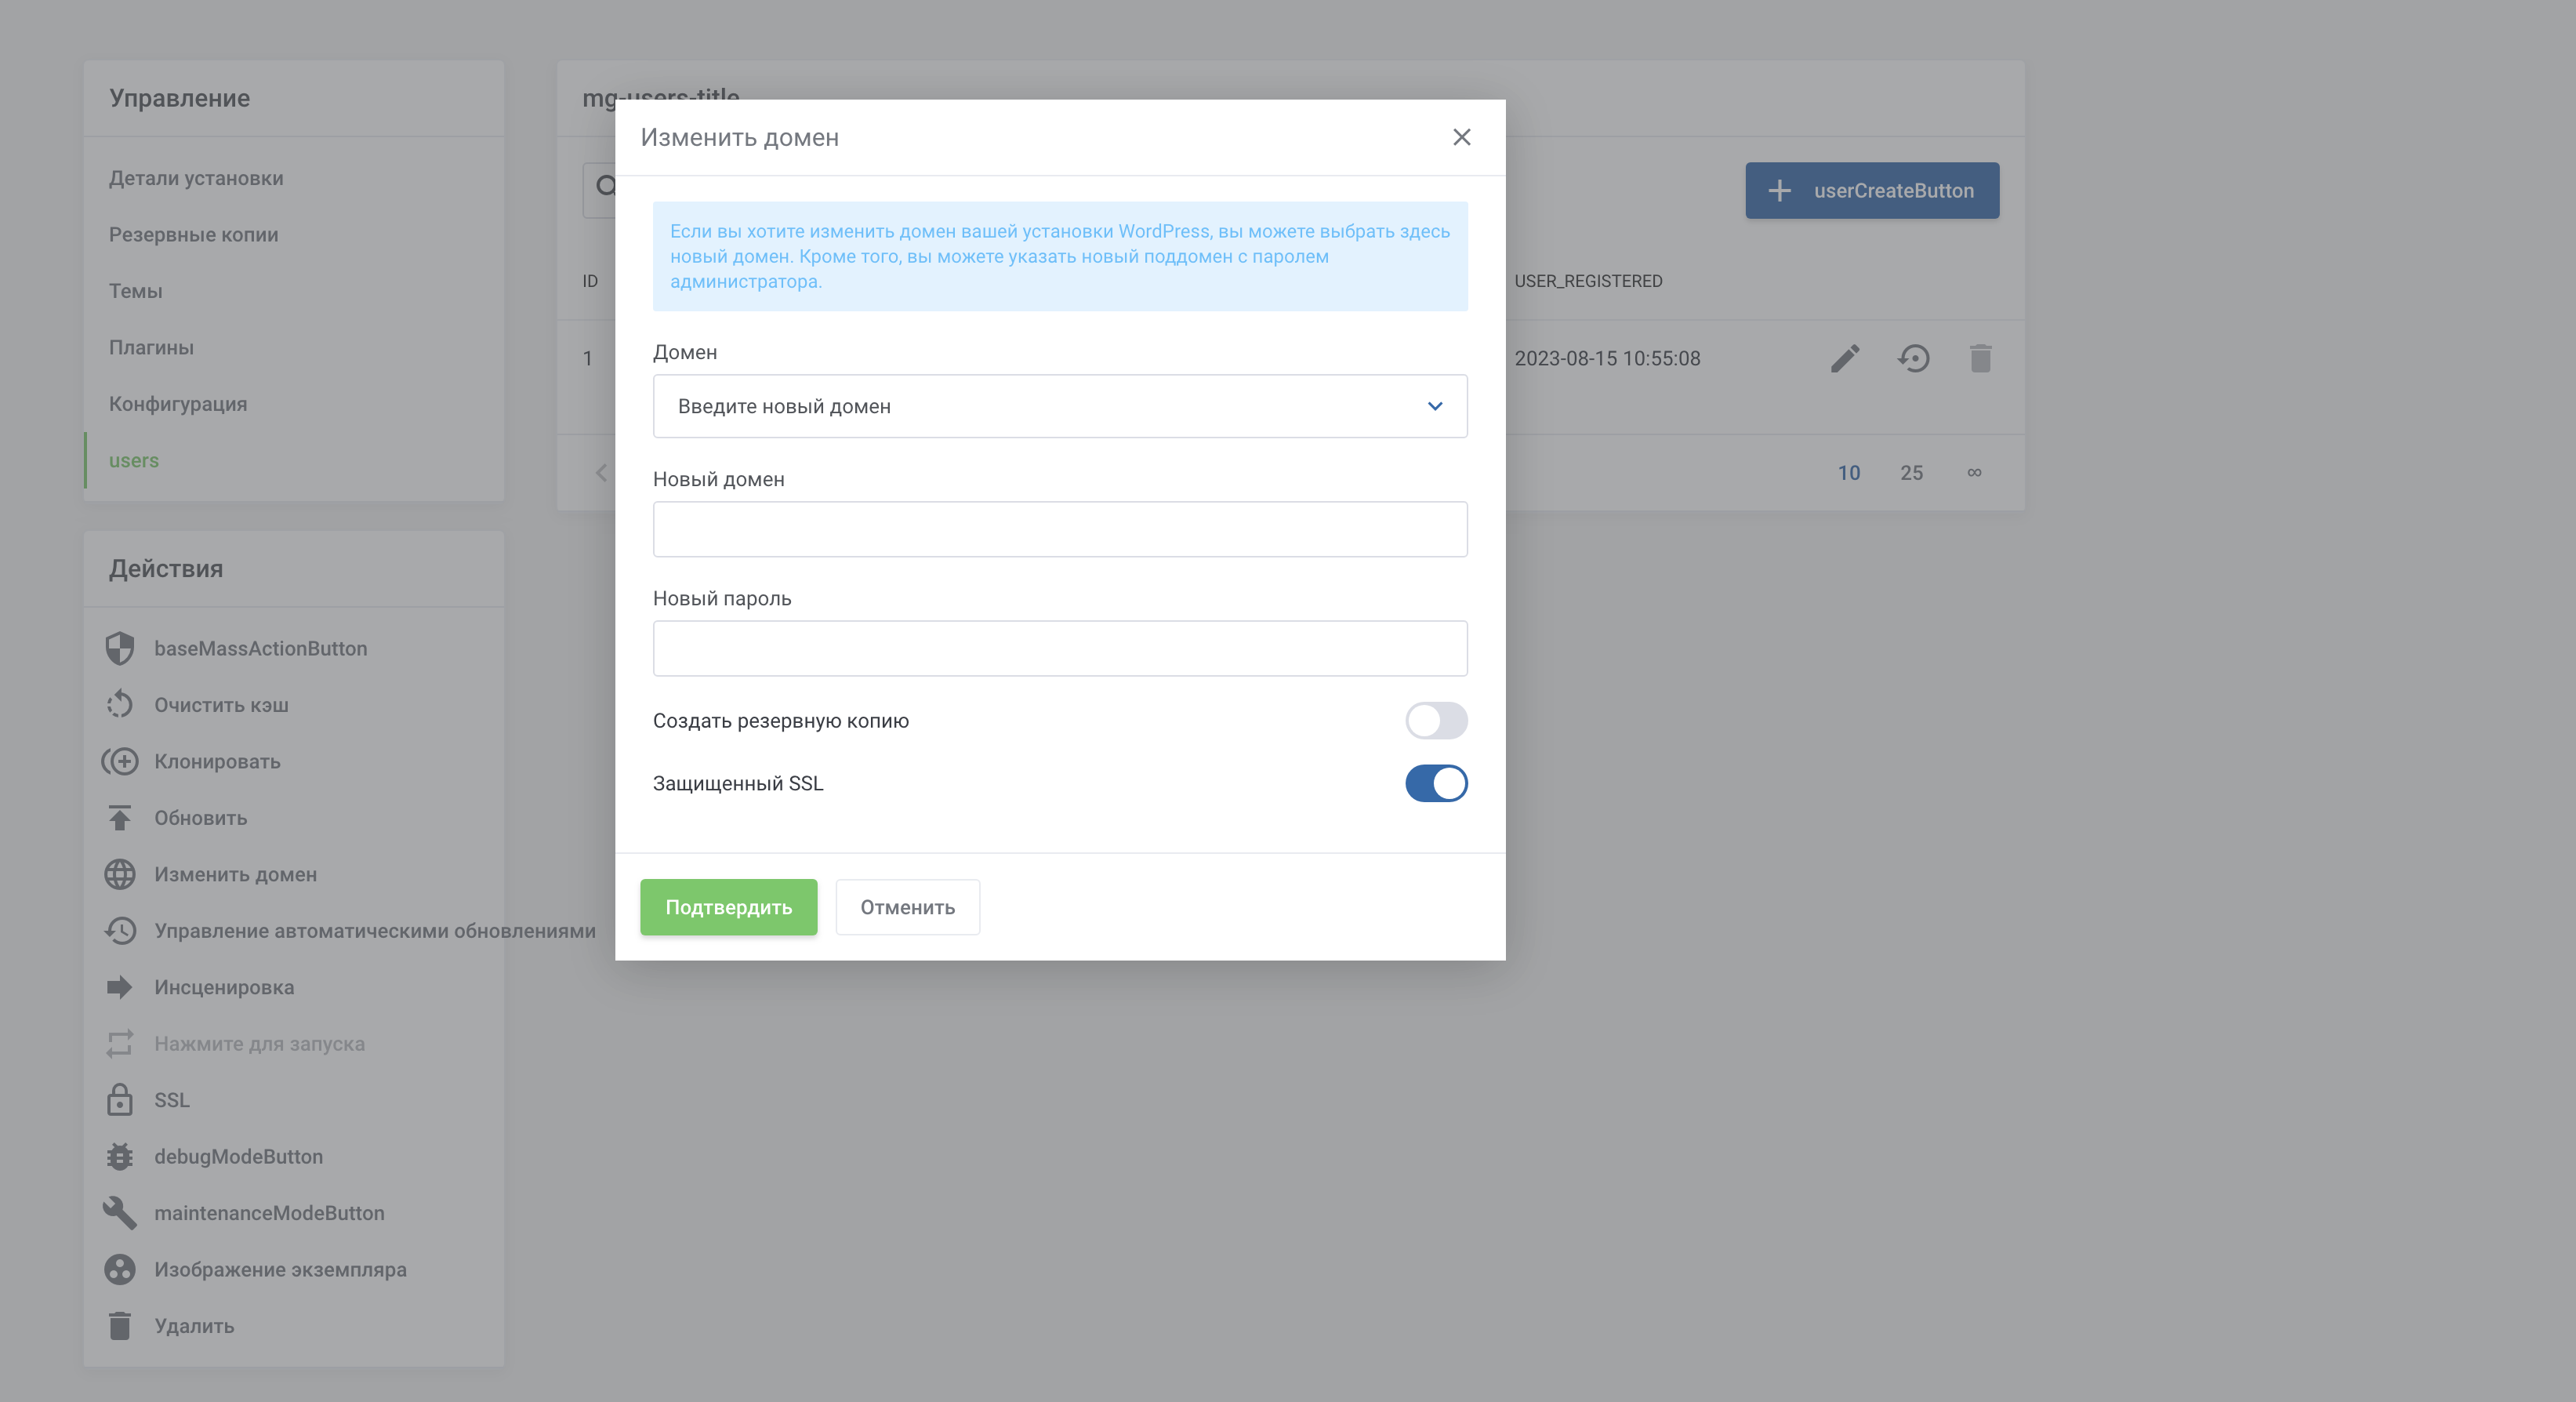Click the Изображение экземпляра icon
The image size is (2576, 1402).
point(119,1269)
